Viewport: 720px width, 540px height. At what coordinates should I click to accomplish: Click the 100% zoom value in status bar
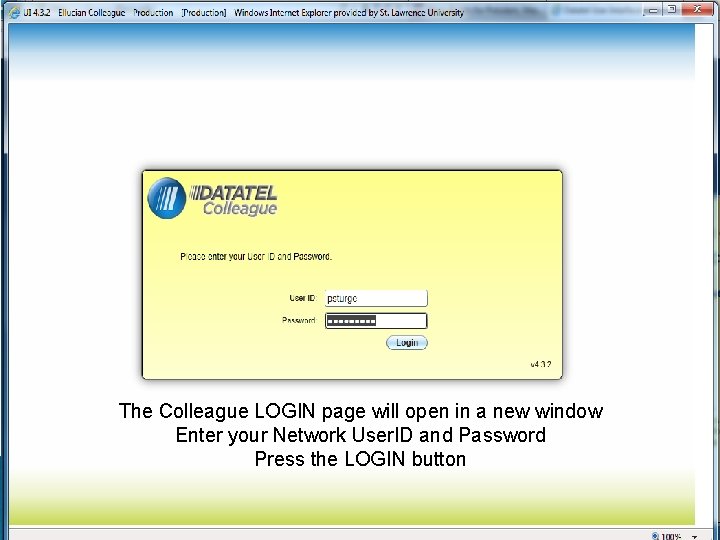pyautogui.click(x=671, y=536)
